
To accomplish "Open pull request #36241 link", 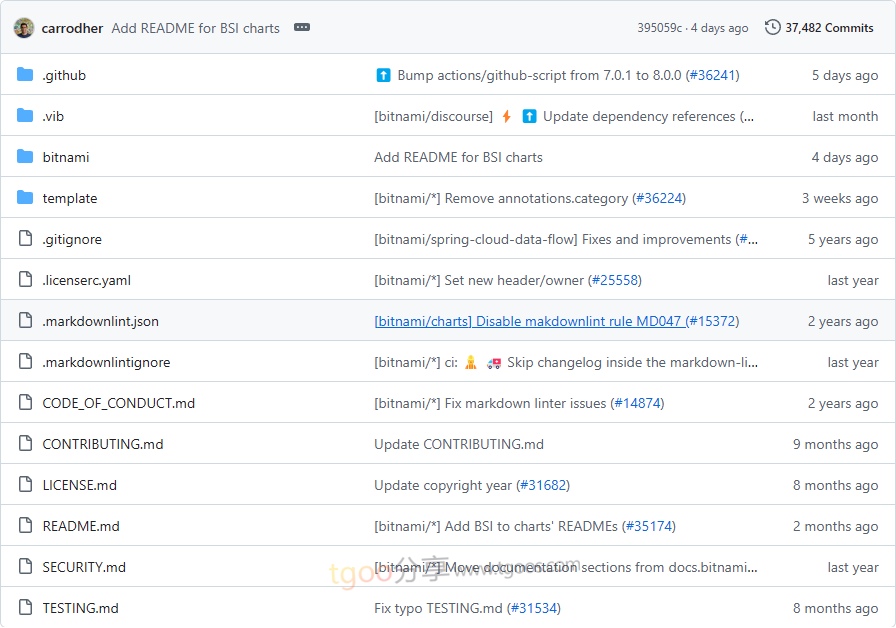I will (712, 75).
